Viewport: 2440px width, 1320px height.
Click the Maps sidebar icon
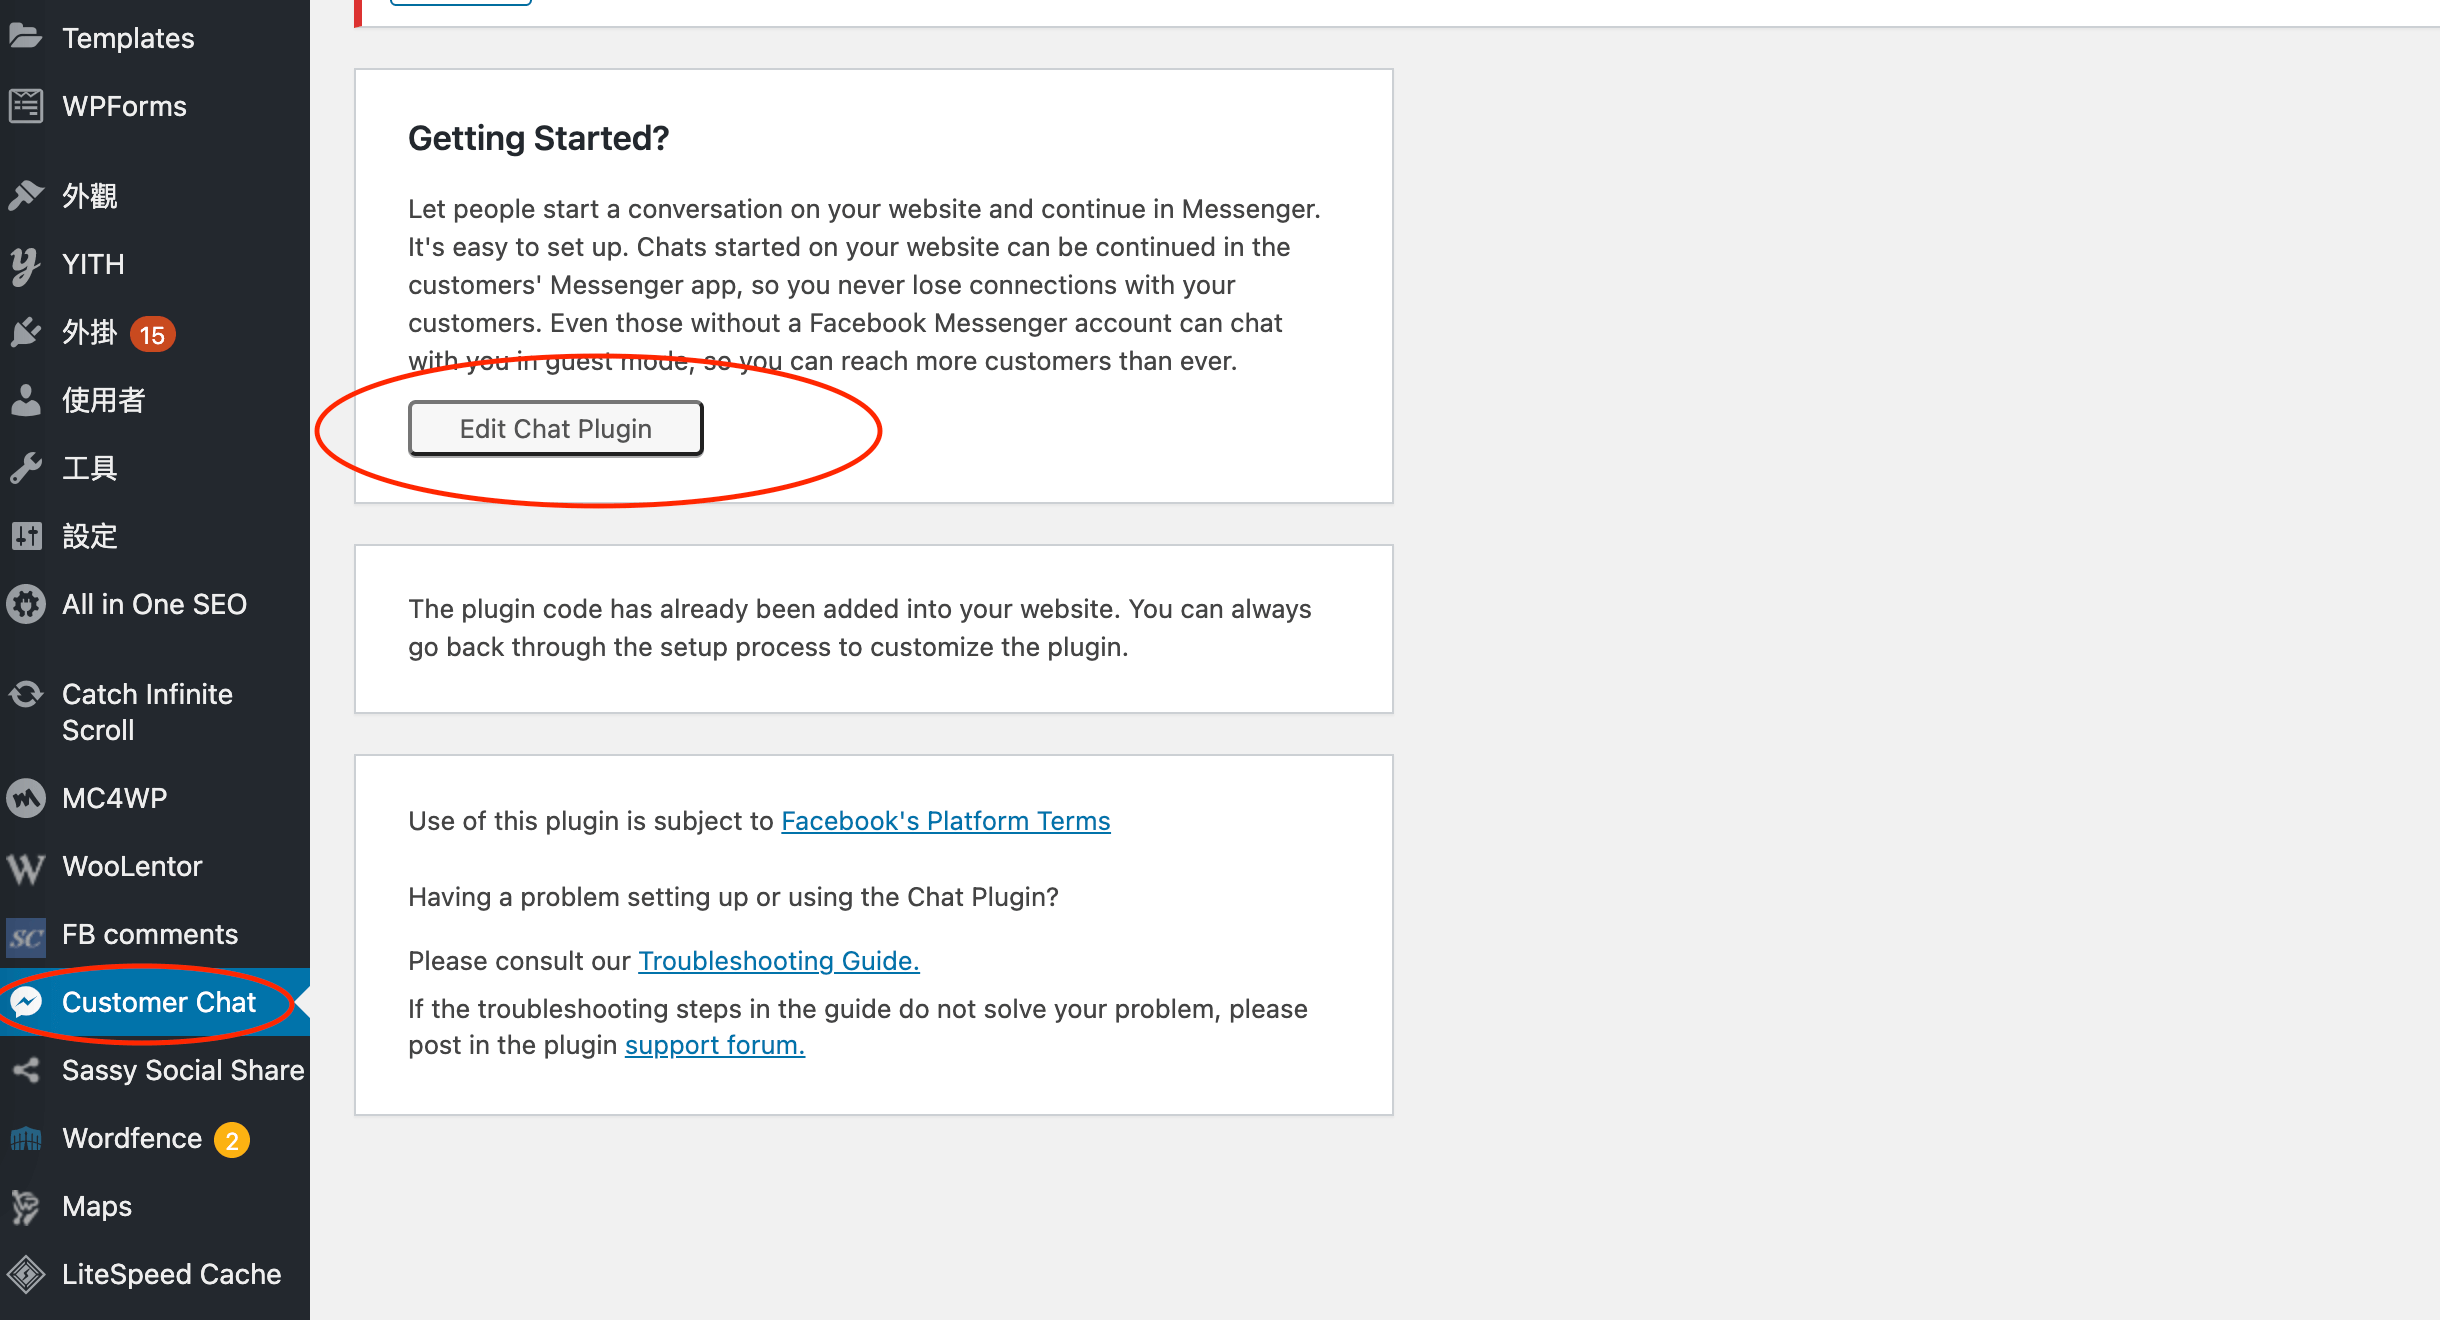26,1206
